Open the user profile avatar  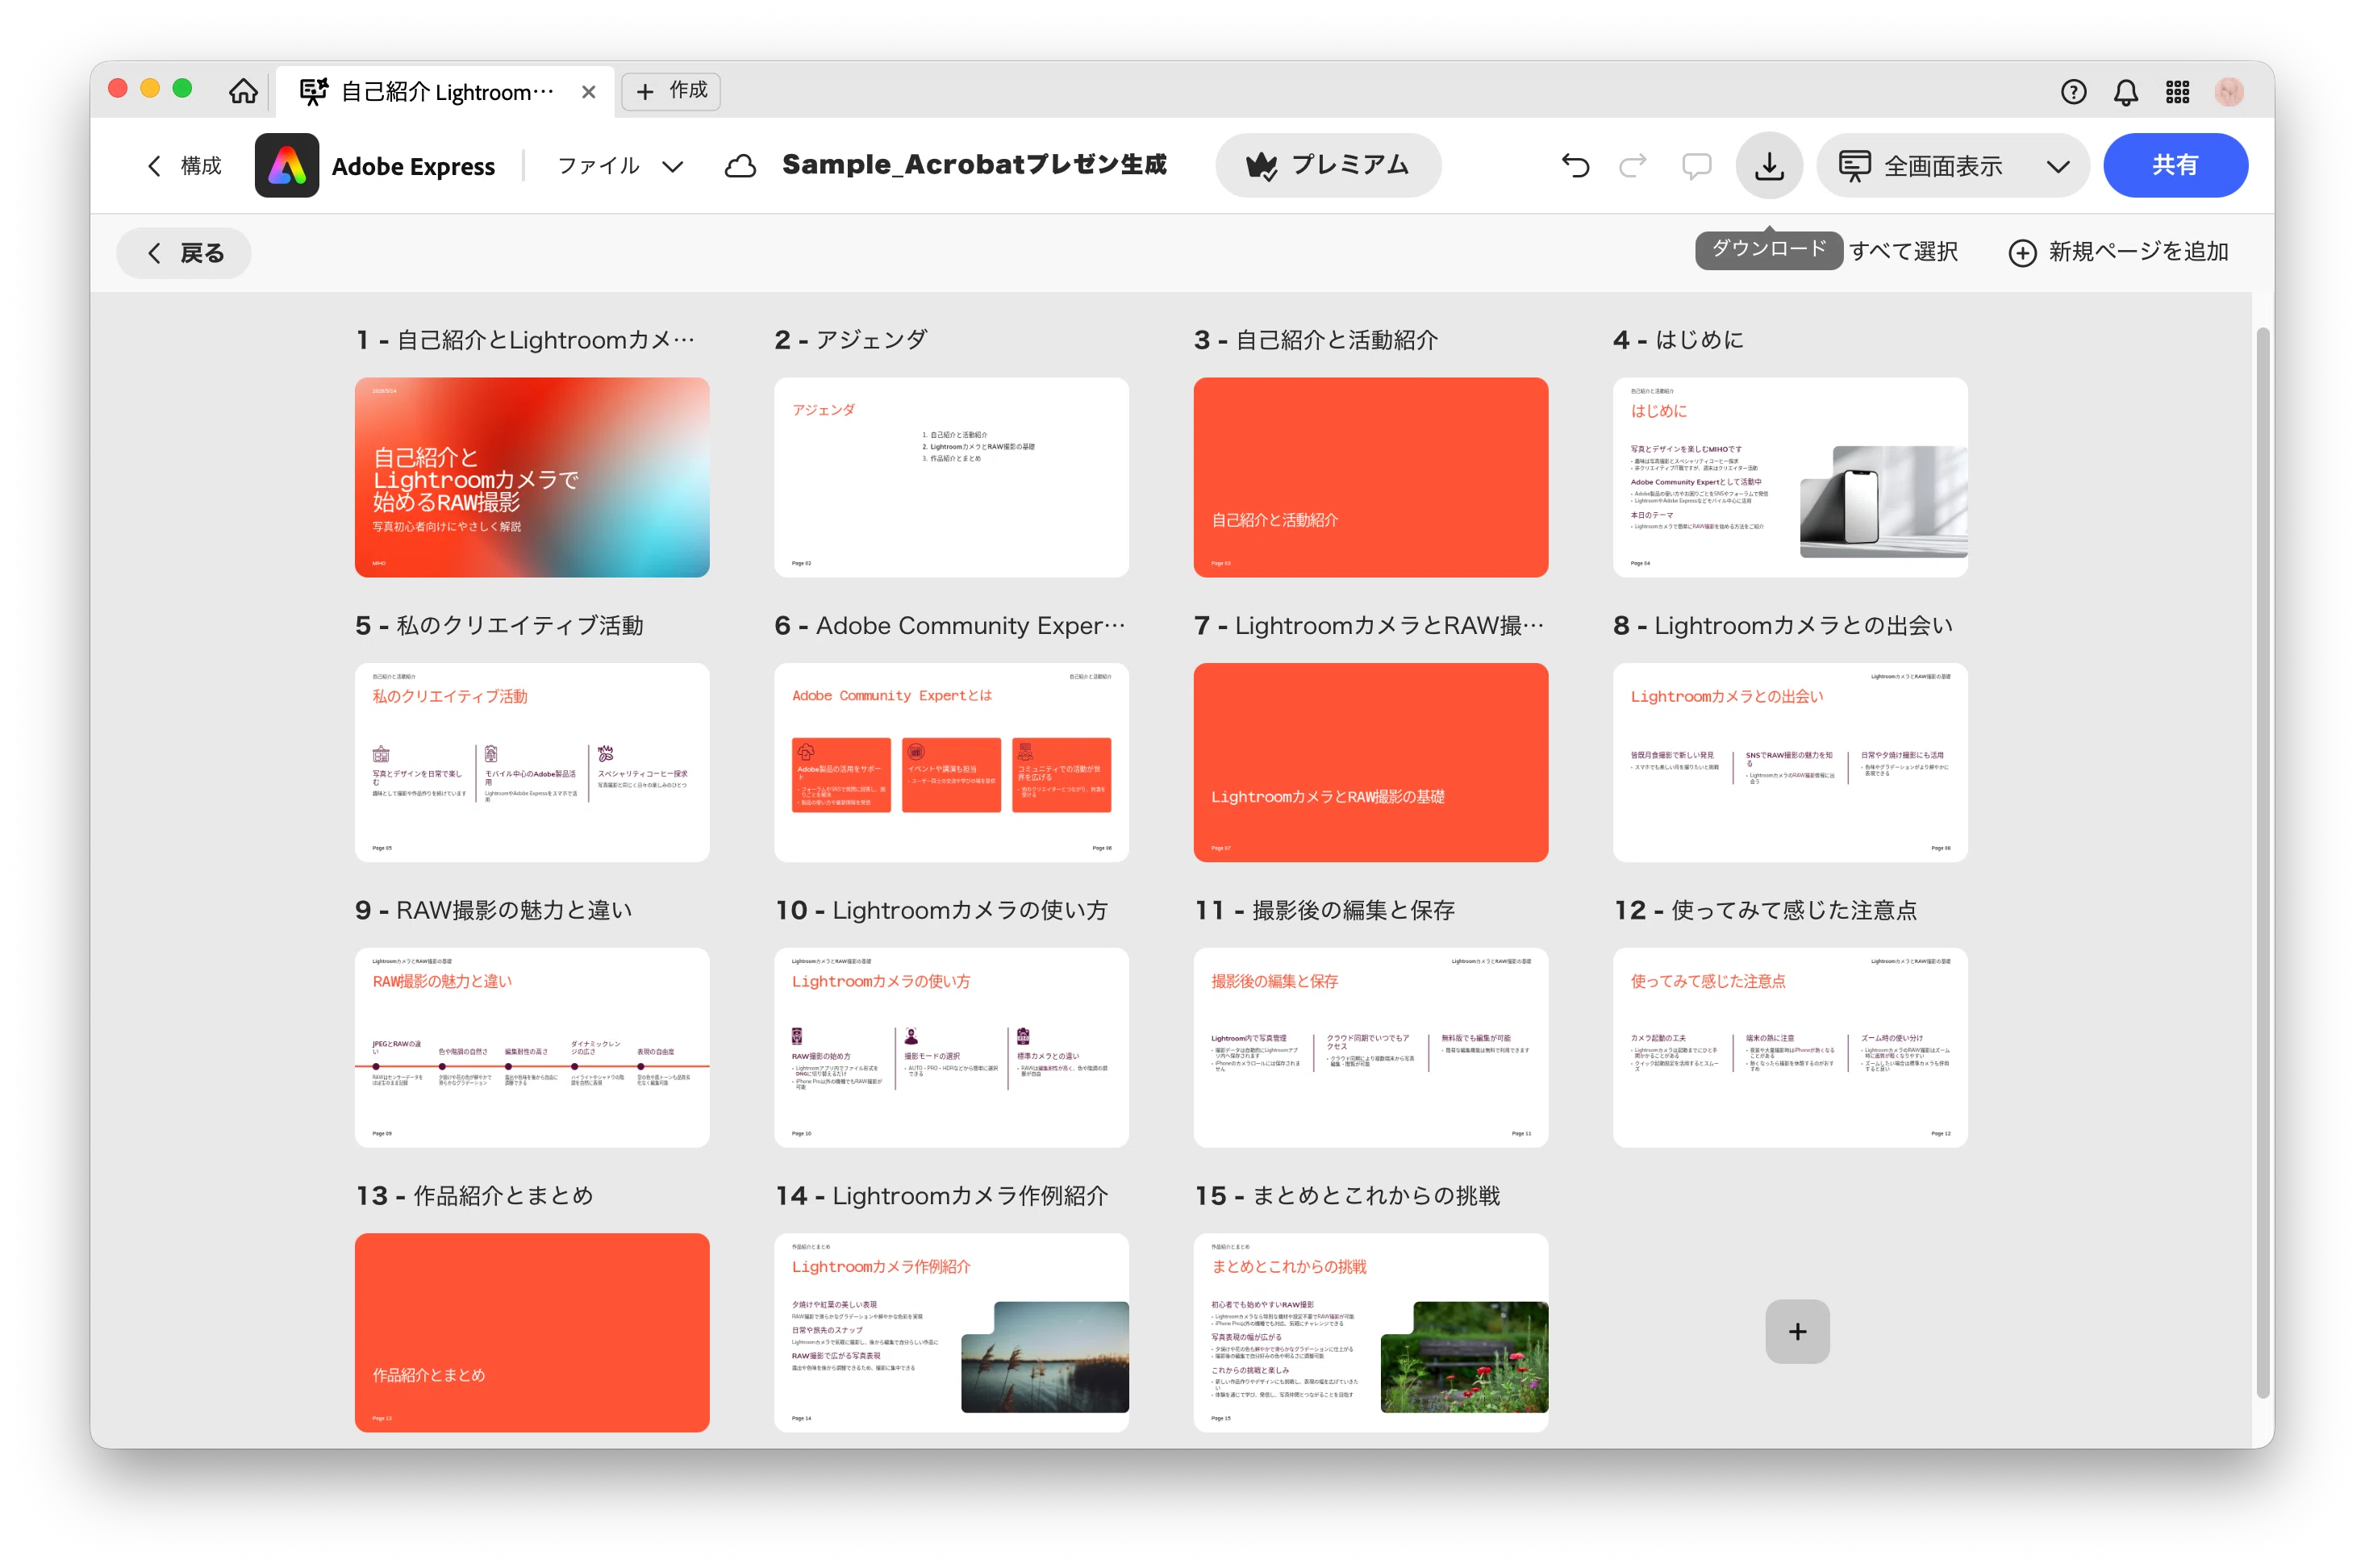tap(2229, 92)
